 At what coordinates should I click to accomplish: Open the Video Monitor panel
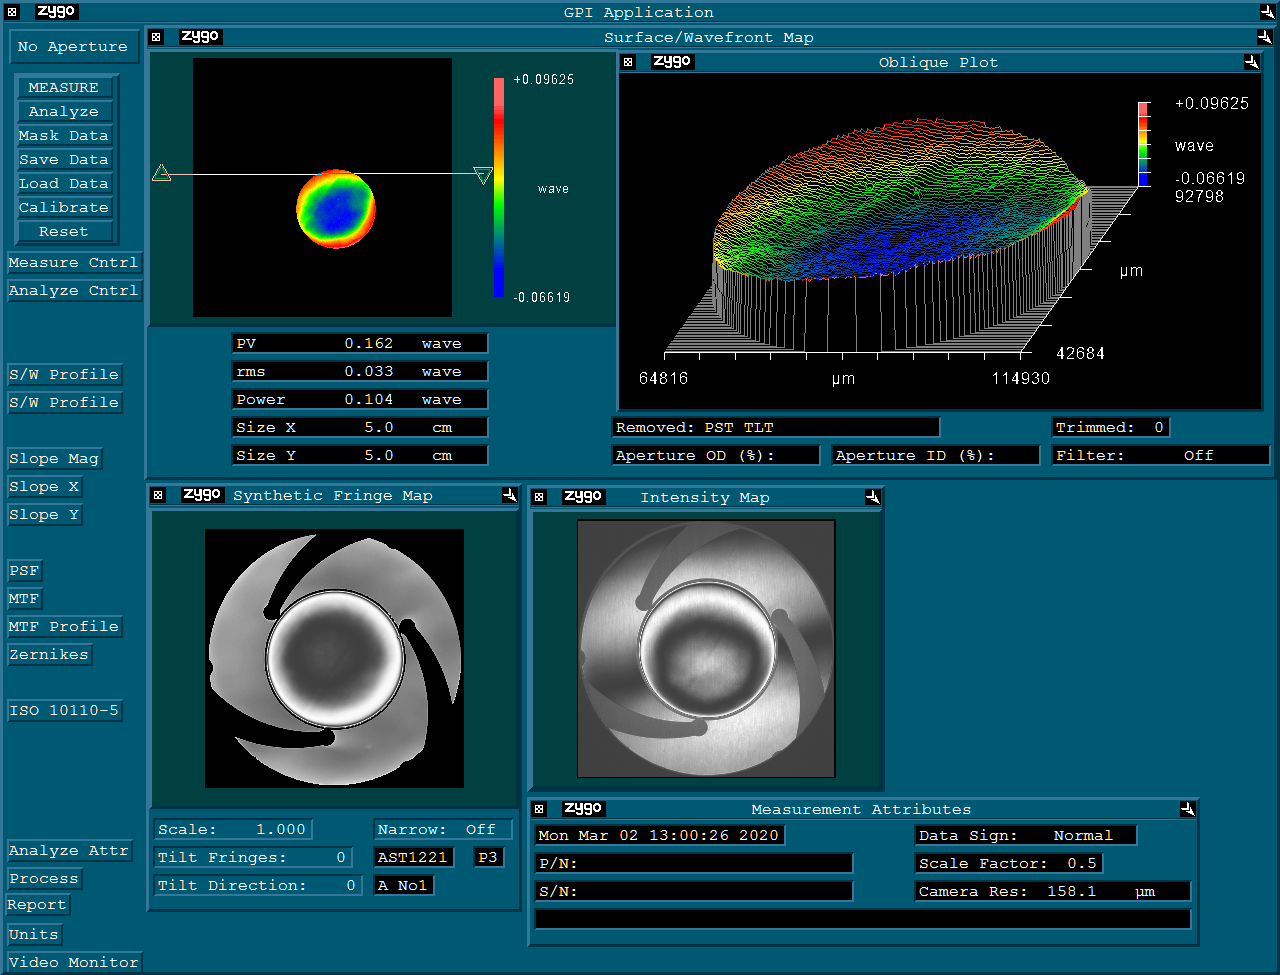pos(73,962)
